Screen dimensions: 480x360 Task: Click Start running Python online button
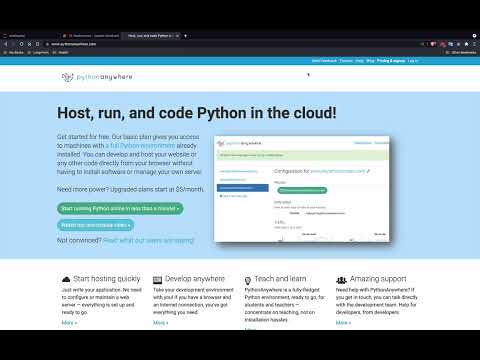pos(120,209)
